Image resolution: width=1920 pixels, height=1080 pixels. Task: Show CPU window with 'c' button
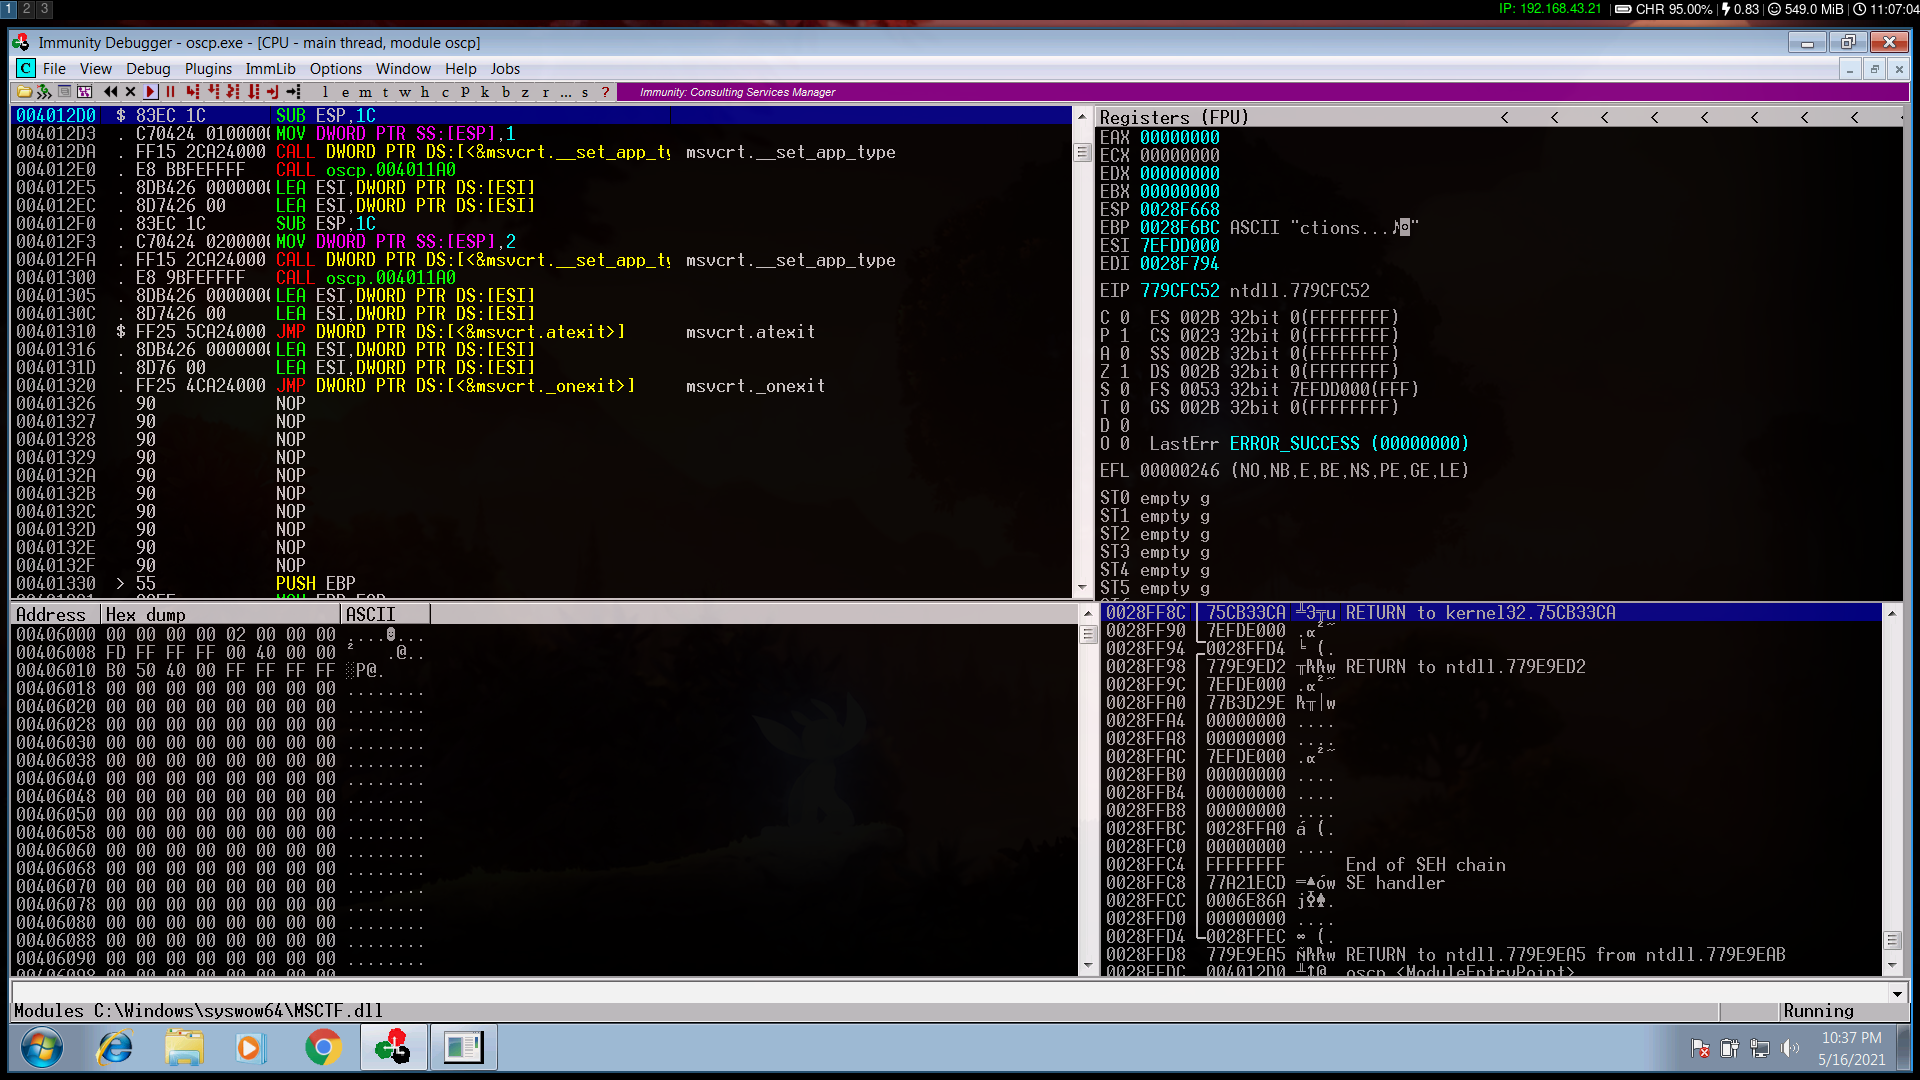[445, 92]
